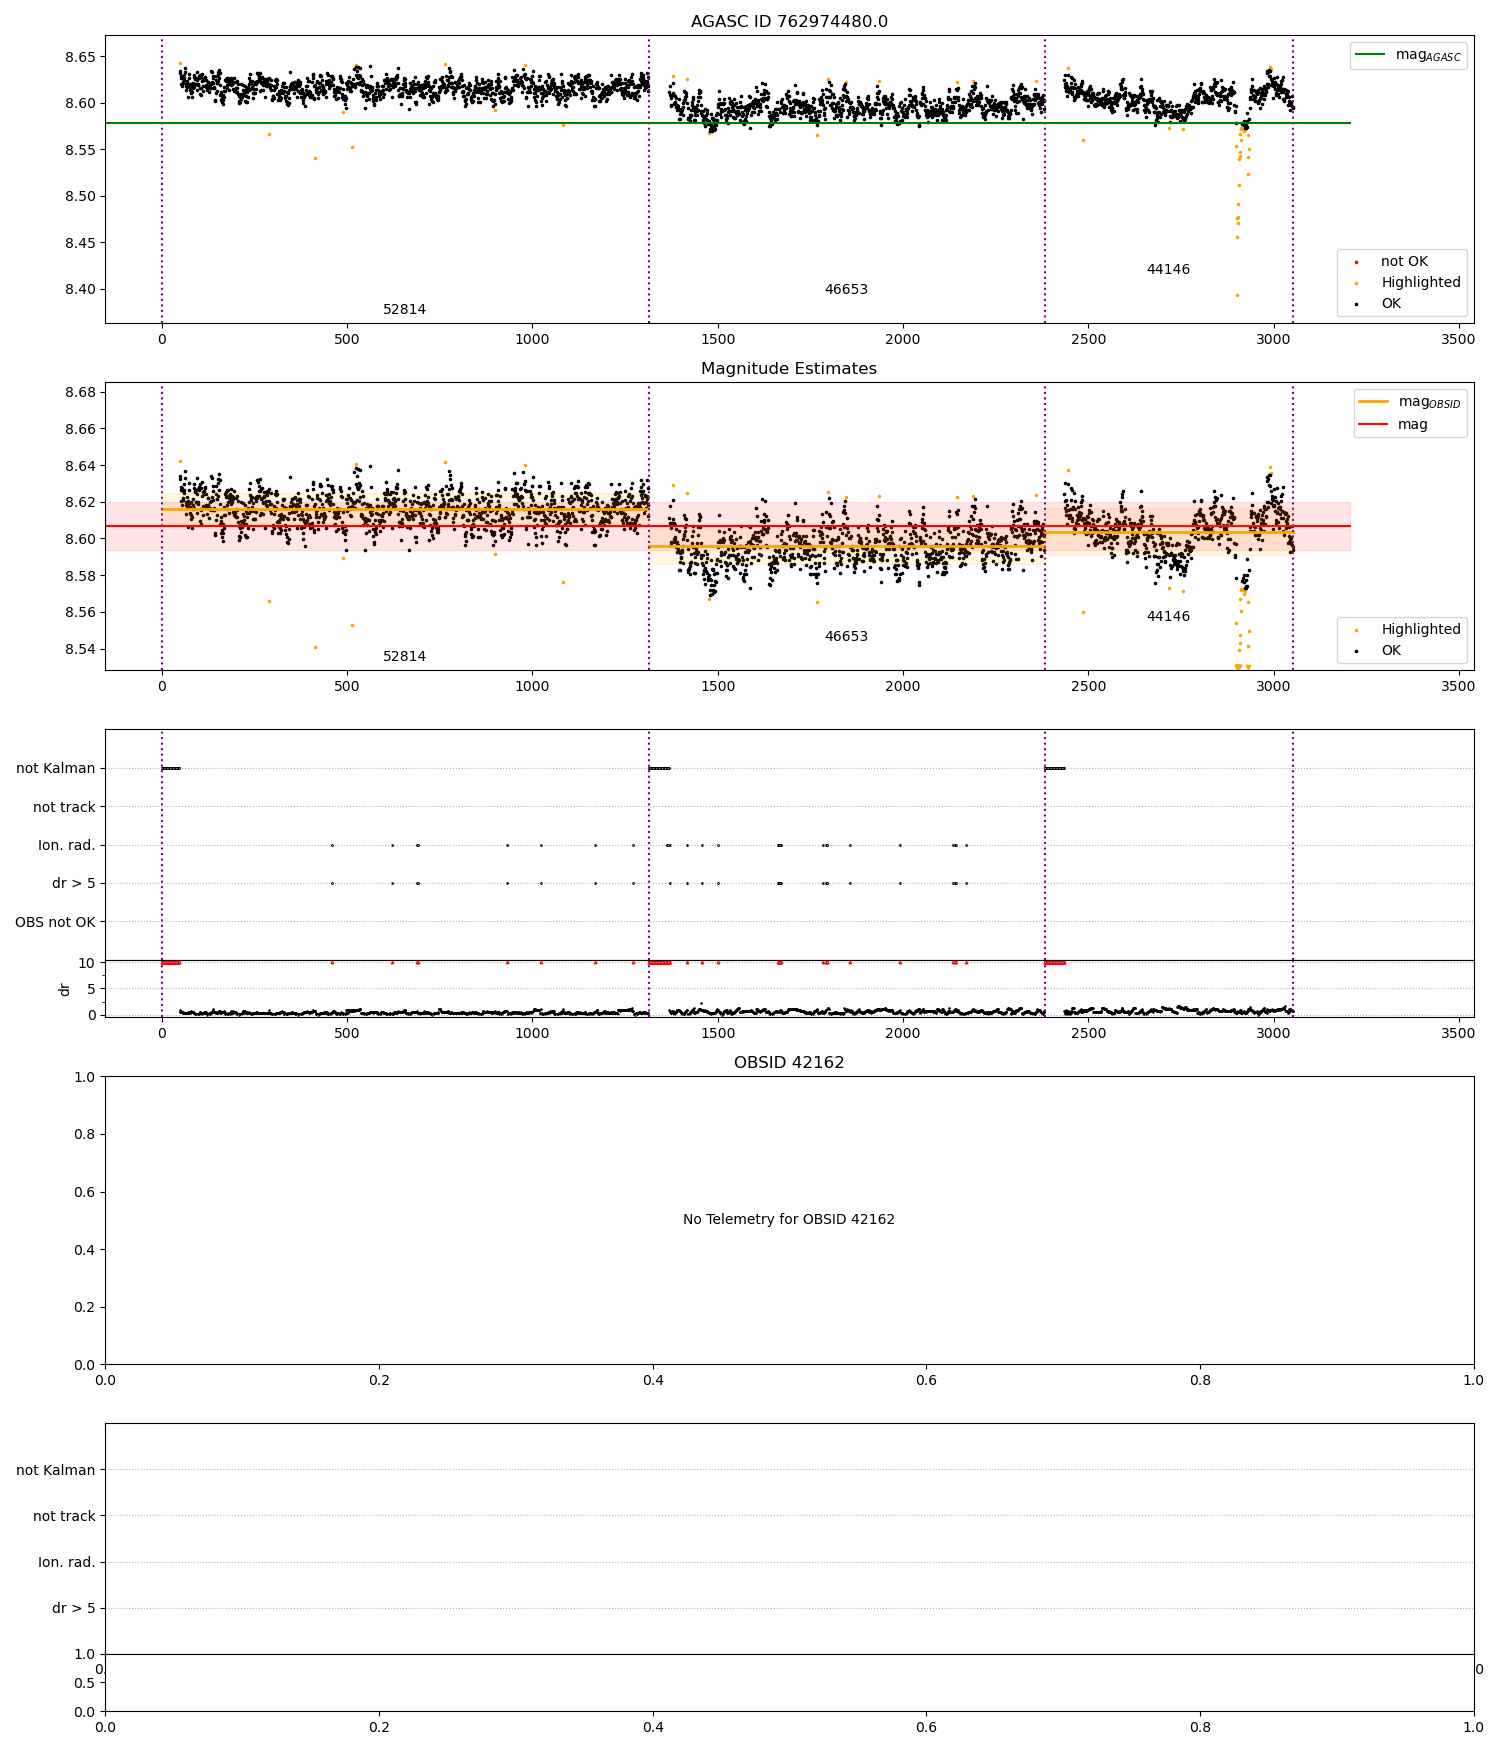Click the 8.54 y-axis tick label
The height and width of the screenshot is (1750, 1500).
click(x=82, y=650)
